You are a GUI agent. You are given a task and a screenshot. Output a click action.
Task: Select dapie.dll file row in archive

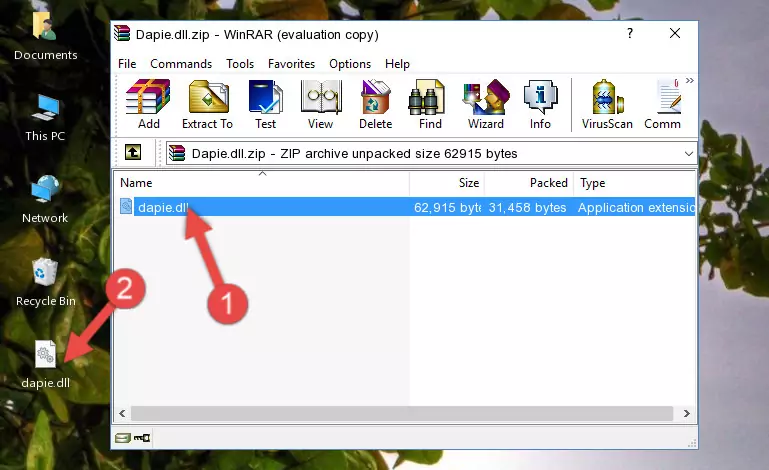coord(405,207)
